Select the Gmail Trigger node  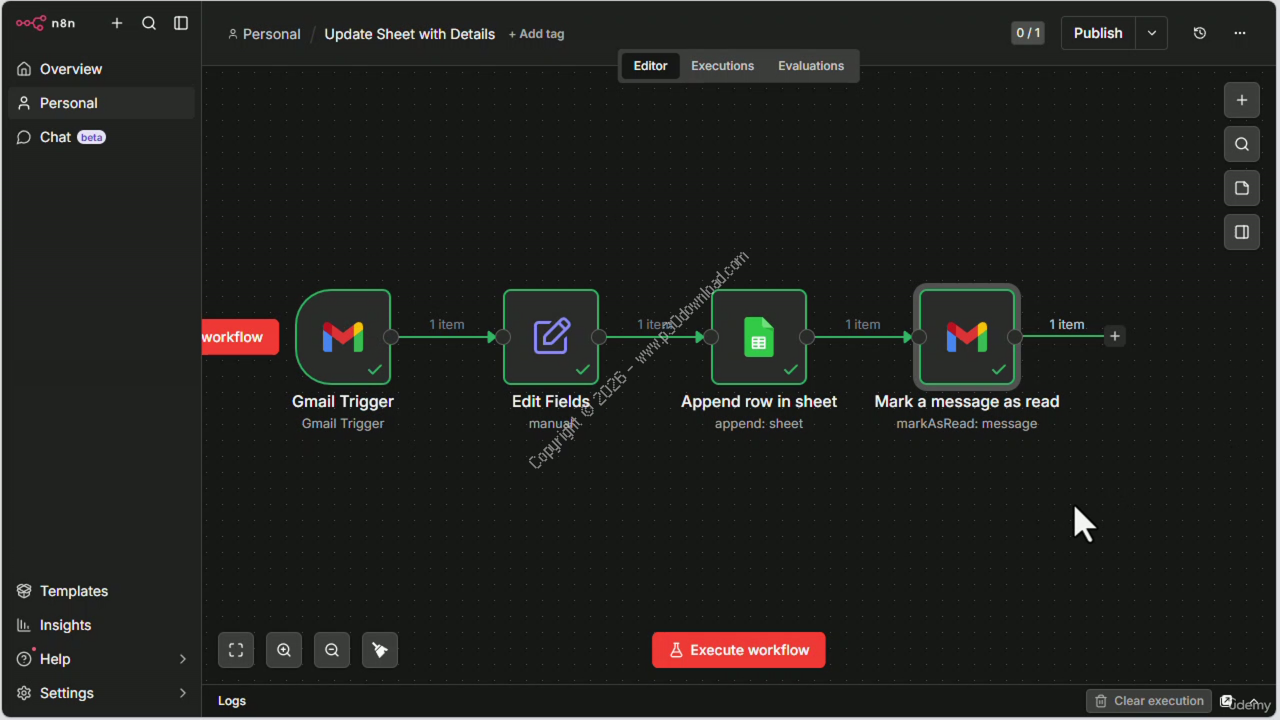click(343, 337)
